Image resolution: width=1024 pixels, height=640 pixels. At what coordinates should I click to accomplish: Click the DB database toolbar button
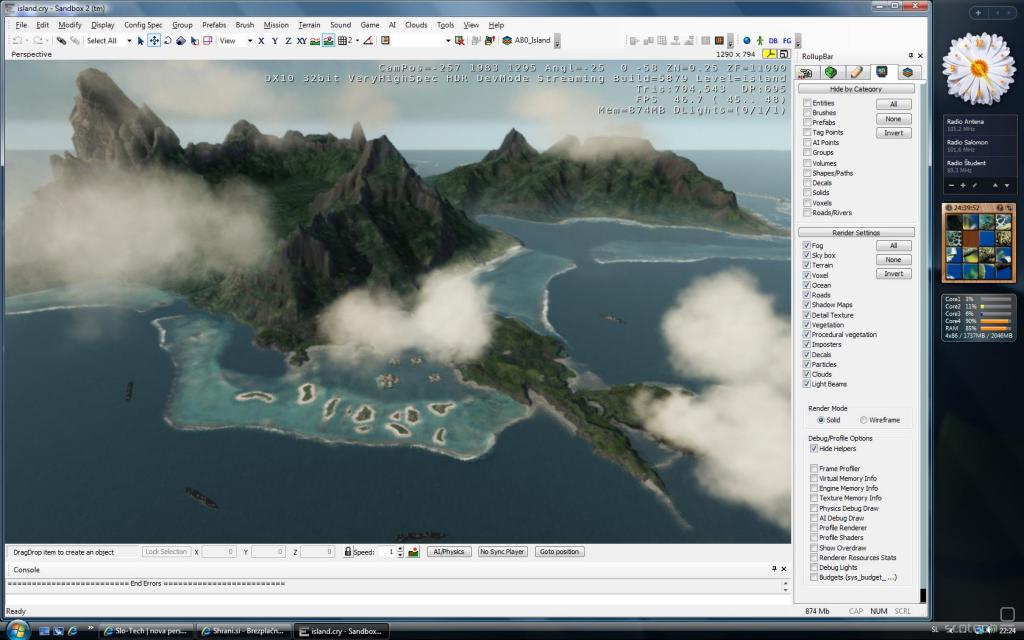click(x=773, y=40)
